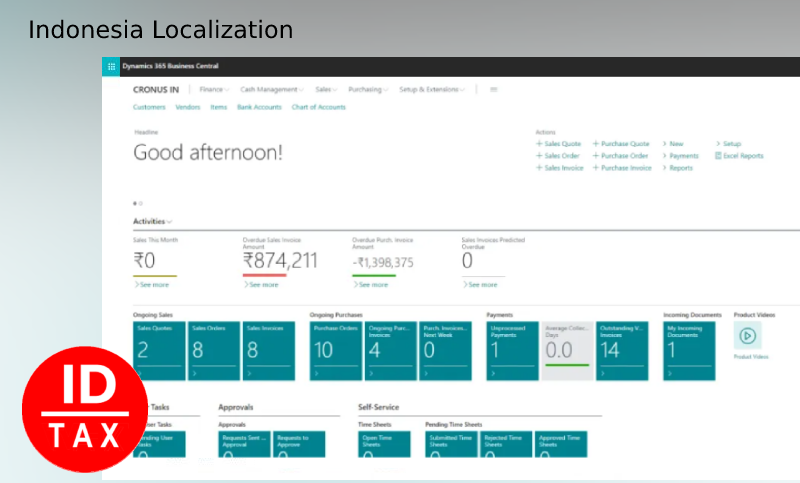800x483 pixels.
Task: Select the first headline page dot
Action: click(x=135, y=204)
